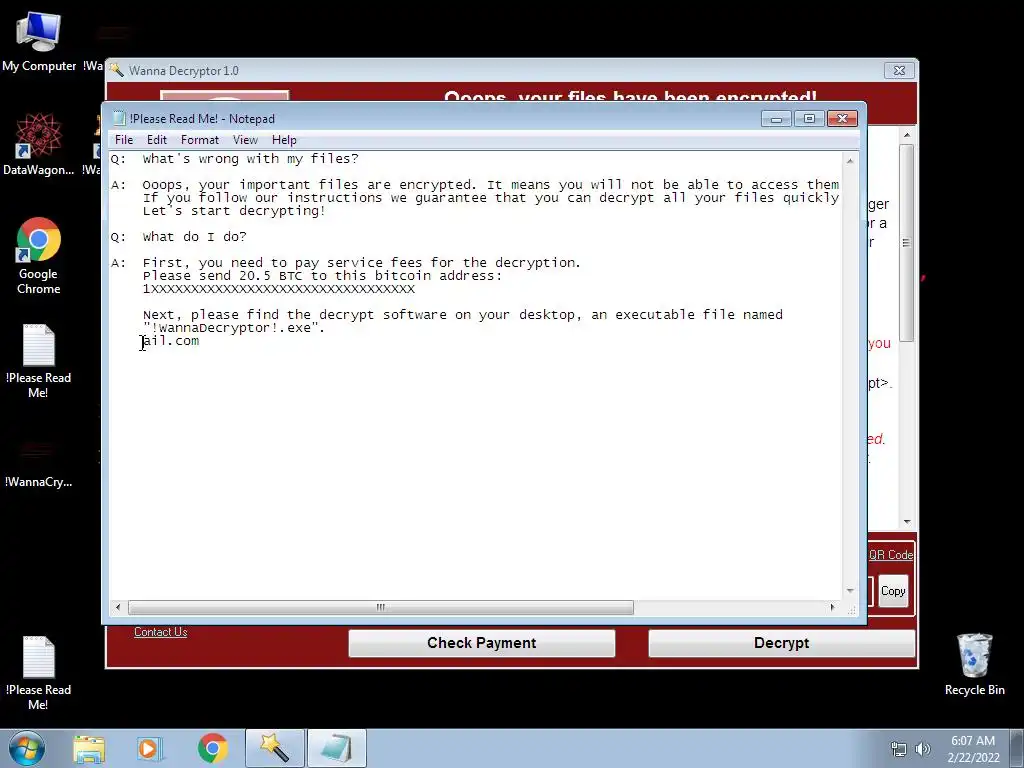Open the Notepad Format menu
This screenshot has height=768, width=1024.
tap(200, 140)
